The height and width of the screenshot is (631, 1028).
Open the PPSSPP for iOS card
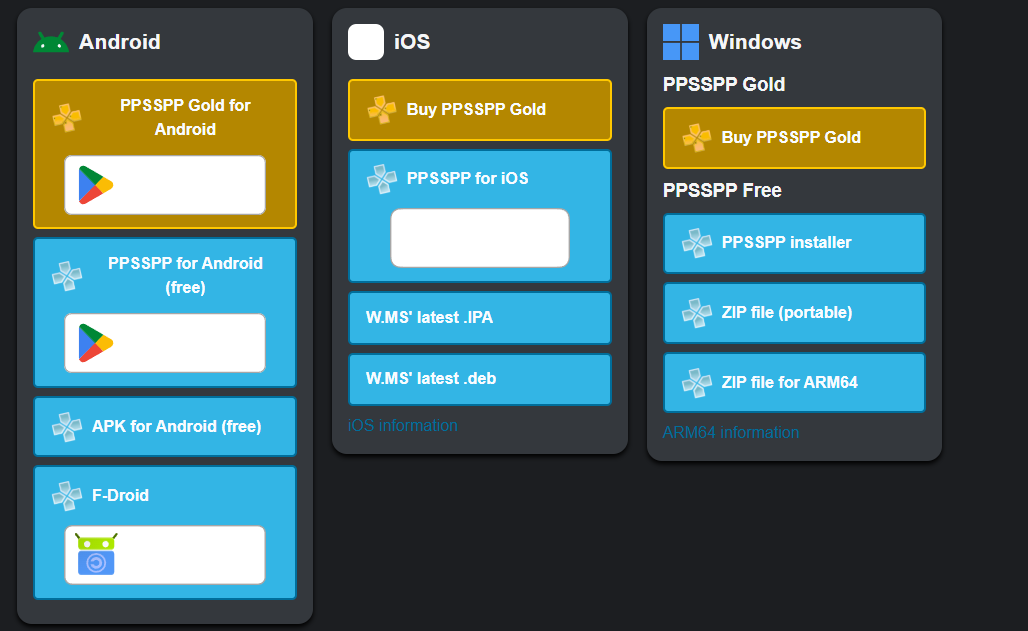(x=480, y=216)
